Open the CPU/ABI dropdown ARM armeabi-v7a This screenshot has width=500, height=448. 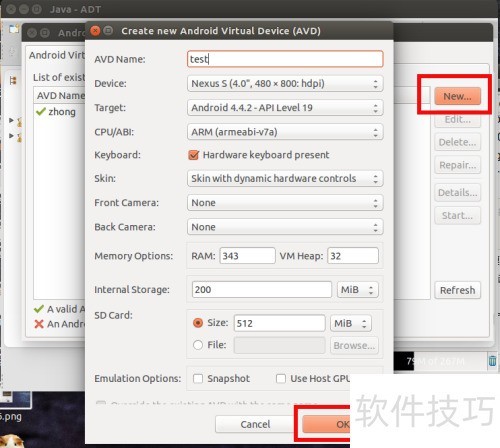tap(285, 132)
